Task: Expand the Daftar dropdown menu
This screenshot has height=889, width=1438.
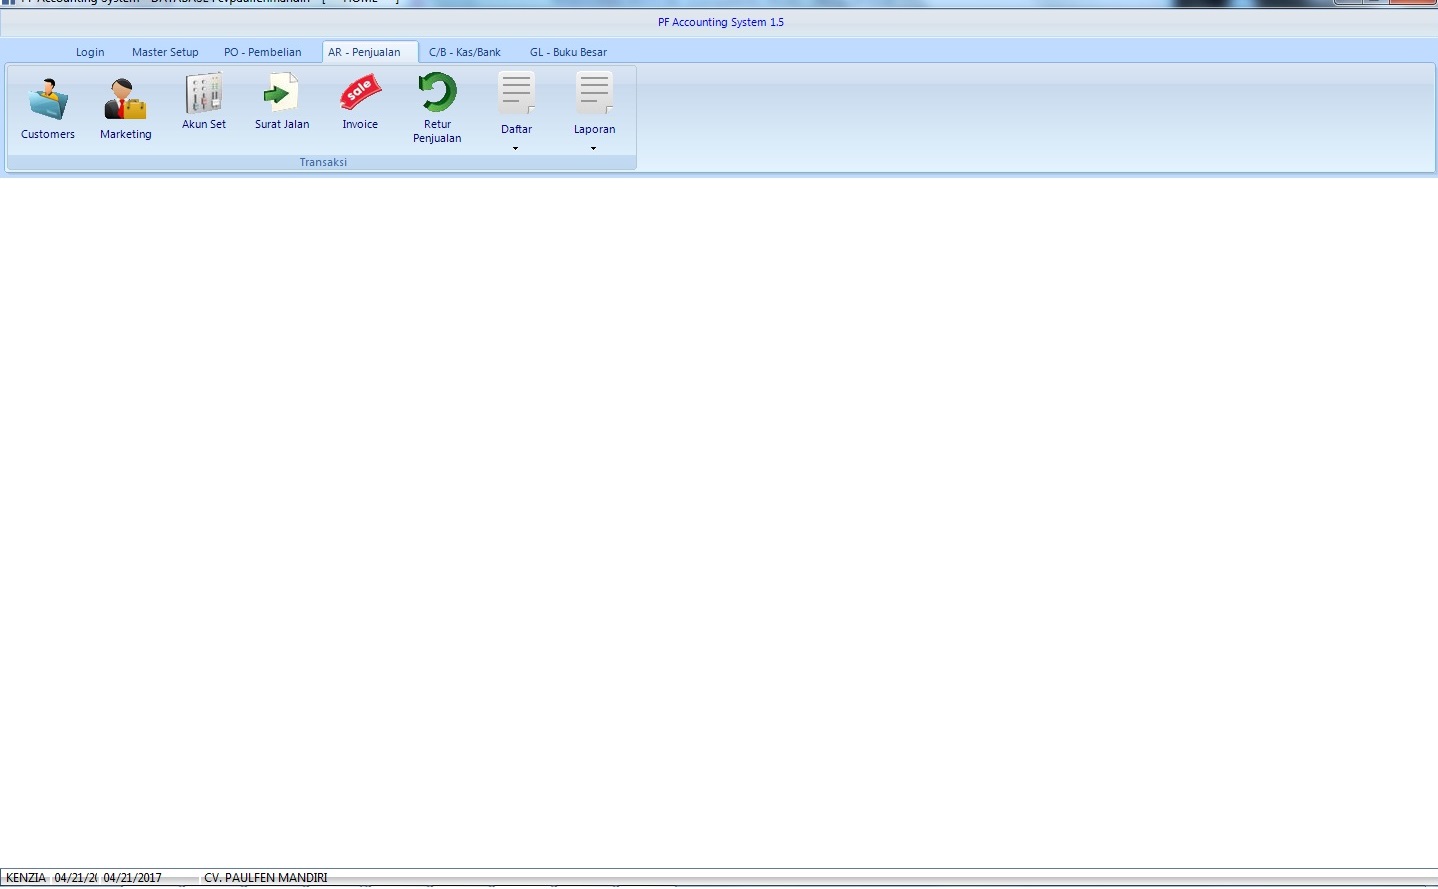Action: [x=516, y=113]
